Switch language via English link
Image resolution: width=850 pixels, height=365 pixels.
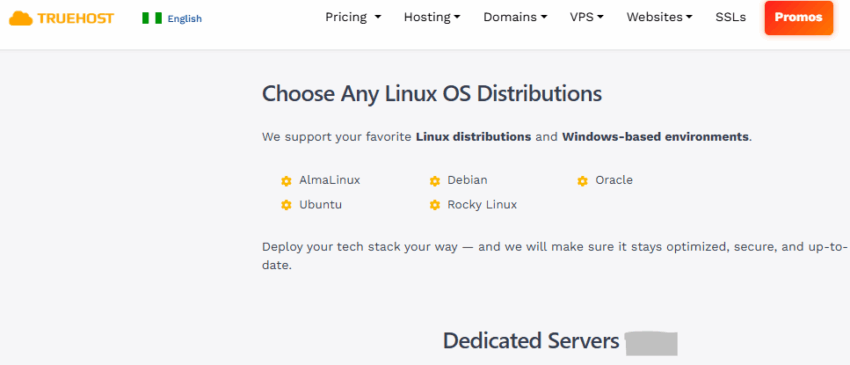[184, 19]
